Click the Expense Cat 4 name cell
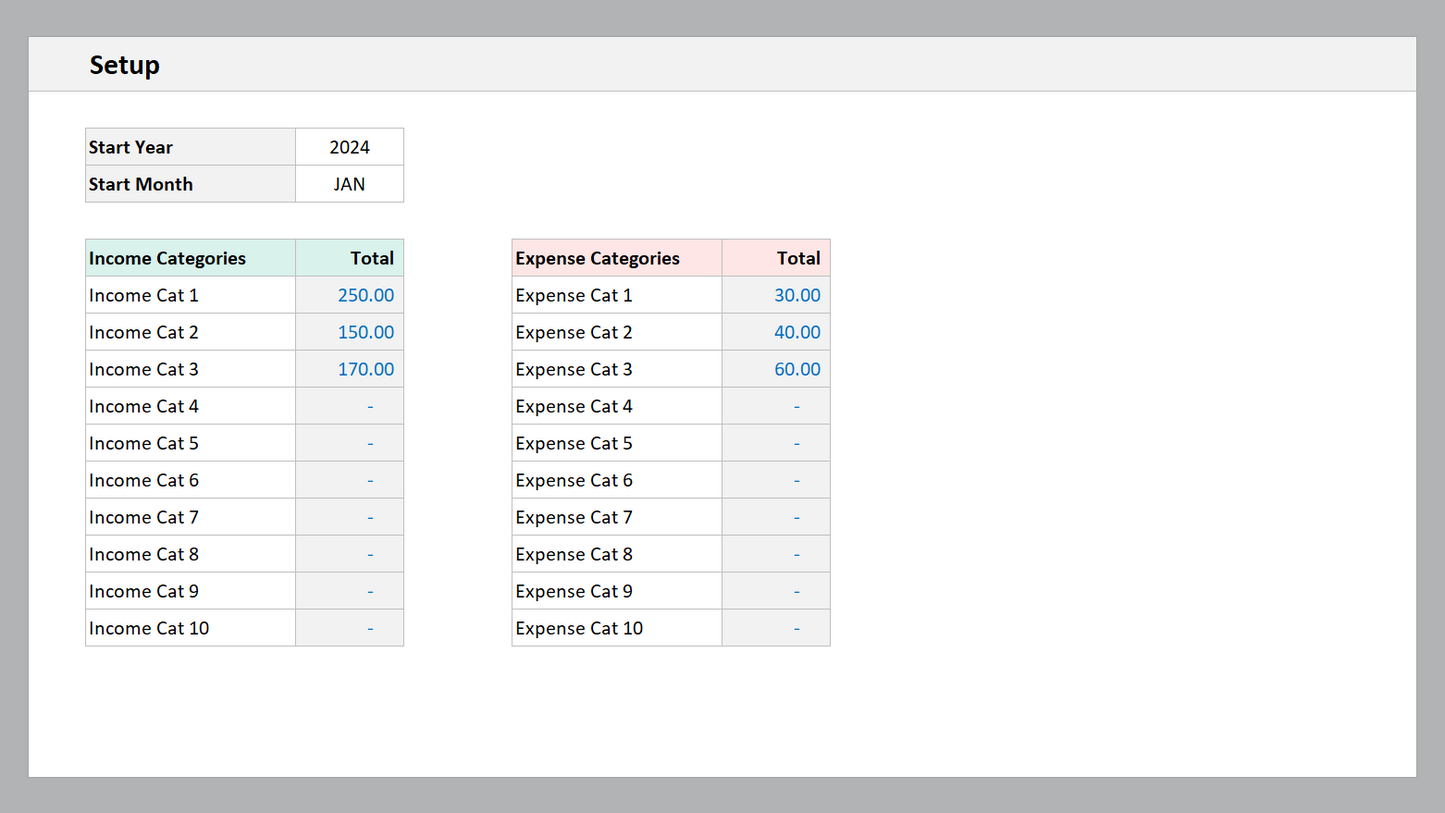 (x=616, y=406)
